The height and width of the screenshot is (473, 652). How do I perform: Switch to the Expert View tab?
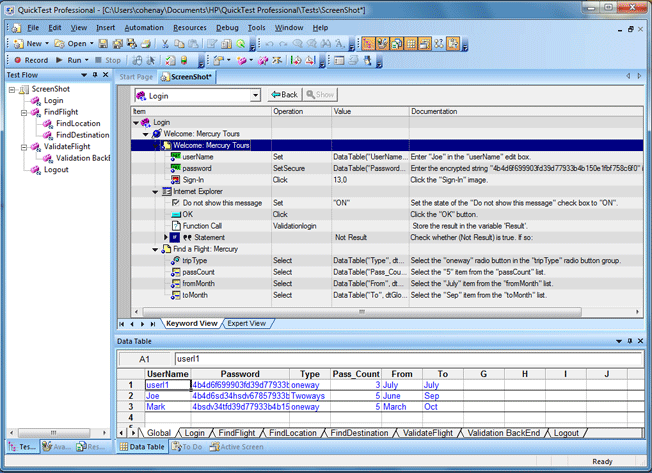[245, 323]
